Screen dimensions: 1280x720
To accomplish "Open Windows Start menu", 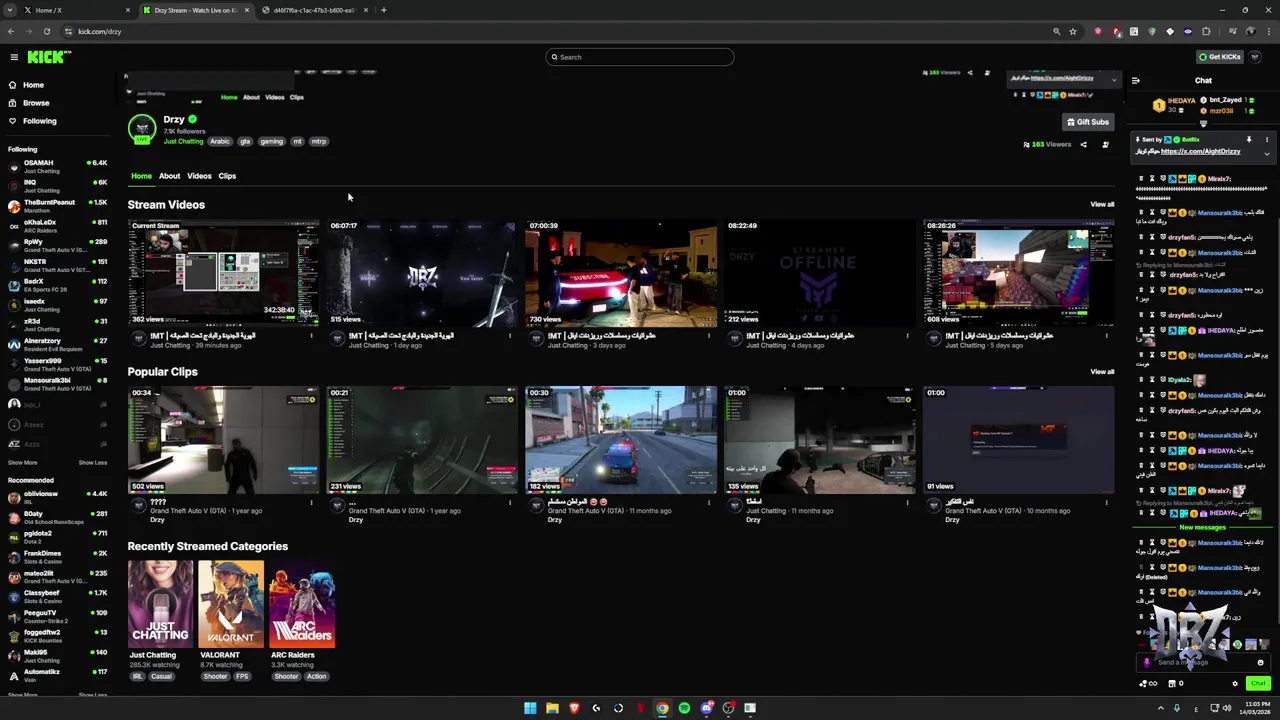I will tap(530, 708).
